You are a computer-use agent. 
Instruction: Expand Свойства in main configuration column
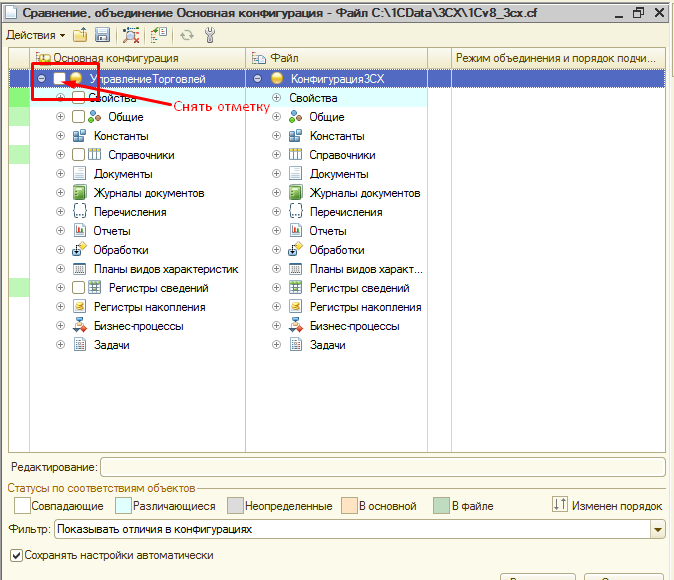(x=61, y=98)
